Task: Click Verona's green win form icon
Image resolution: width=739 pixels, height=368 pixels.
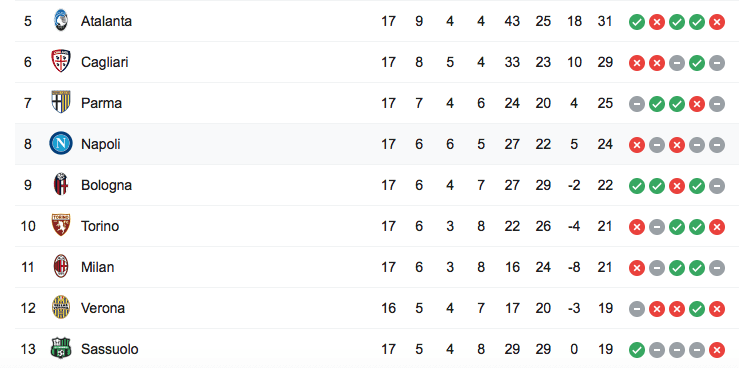Action: pyautogui.click(x=697, y=309)
